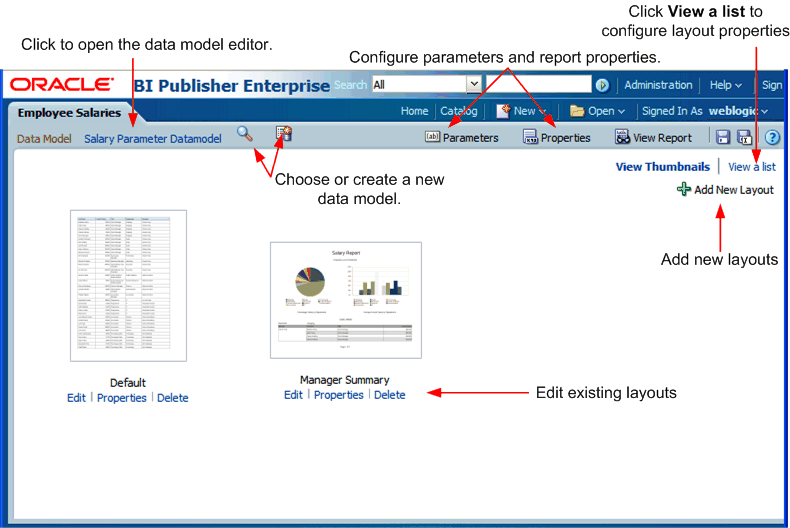The width and height of the screenshot is (790, 528).
Task: Delete the Manager Summary layout
Action: tap(389, 395)
